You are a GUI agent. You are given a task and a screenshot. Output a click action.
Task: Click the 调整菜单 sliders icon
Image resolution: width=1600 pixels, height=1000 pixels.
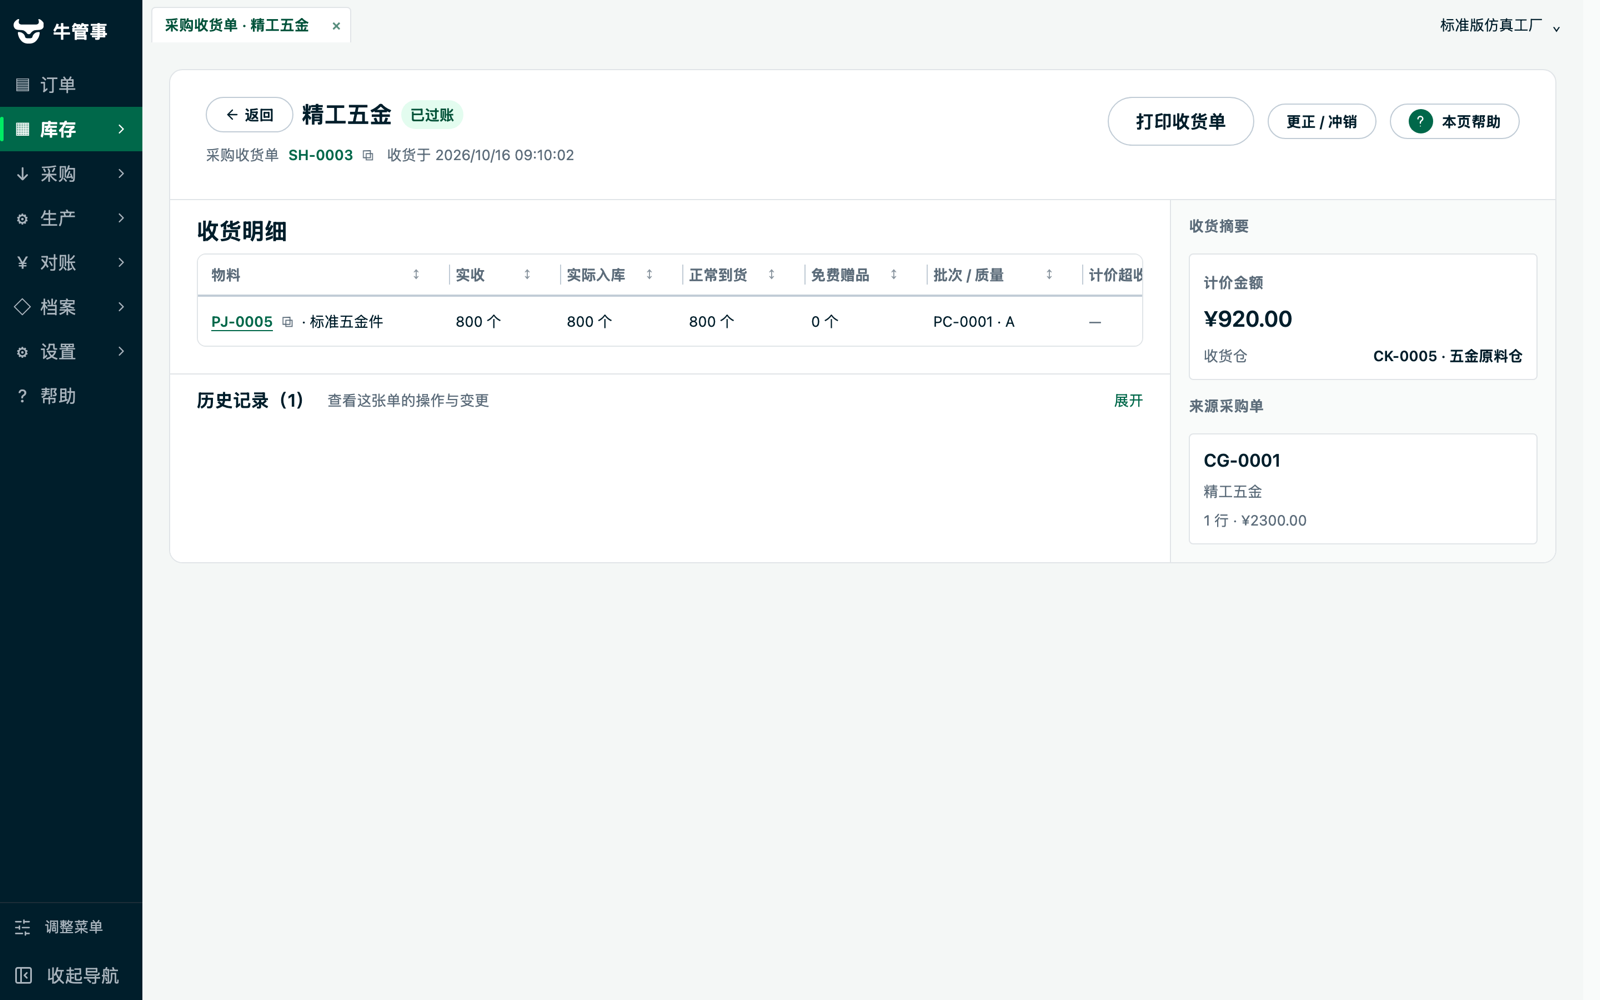(23, 927)
